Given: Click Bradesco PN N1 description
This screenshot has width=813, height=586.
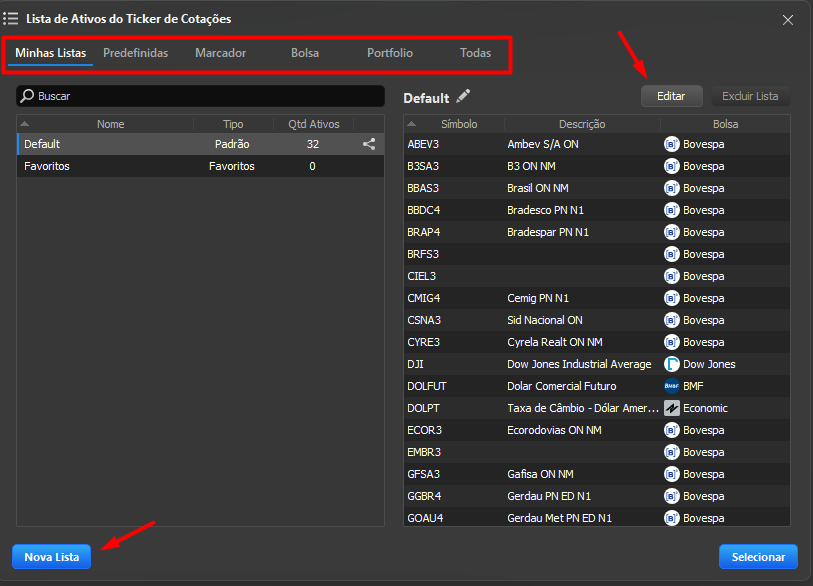Looking at the screenshot, I should pyautogui.click(x=545, y=210).
